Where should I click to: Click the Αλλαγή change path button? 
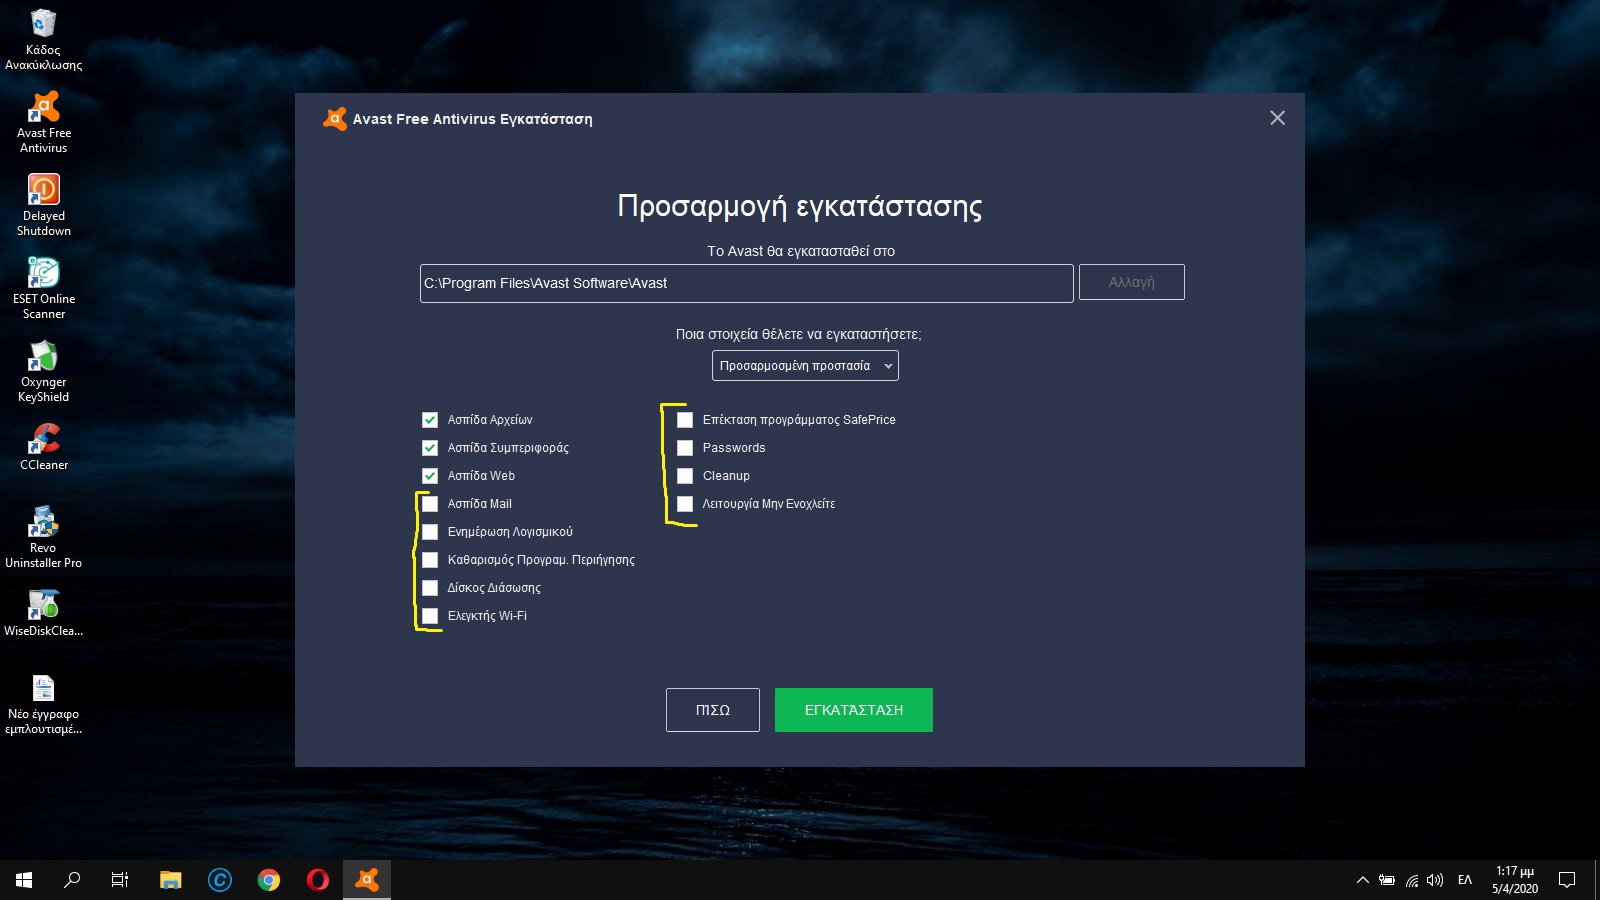click(x=1132, y=282)
